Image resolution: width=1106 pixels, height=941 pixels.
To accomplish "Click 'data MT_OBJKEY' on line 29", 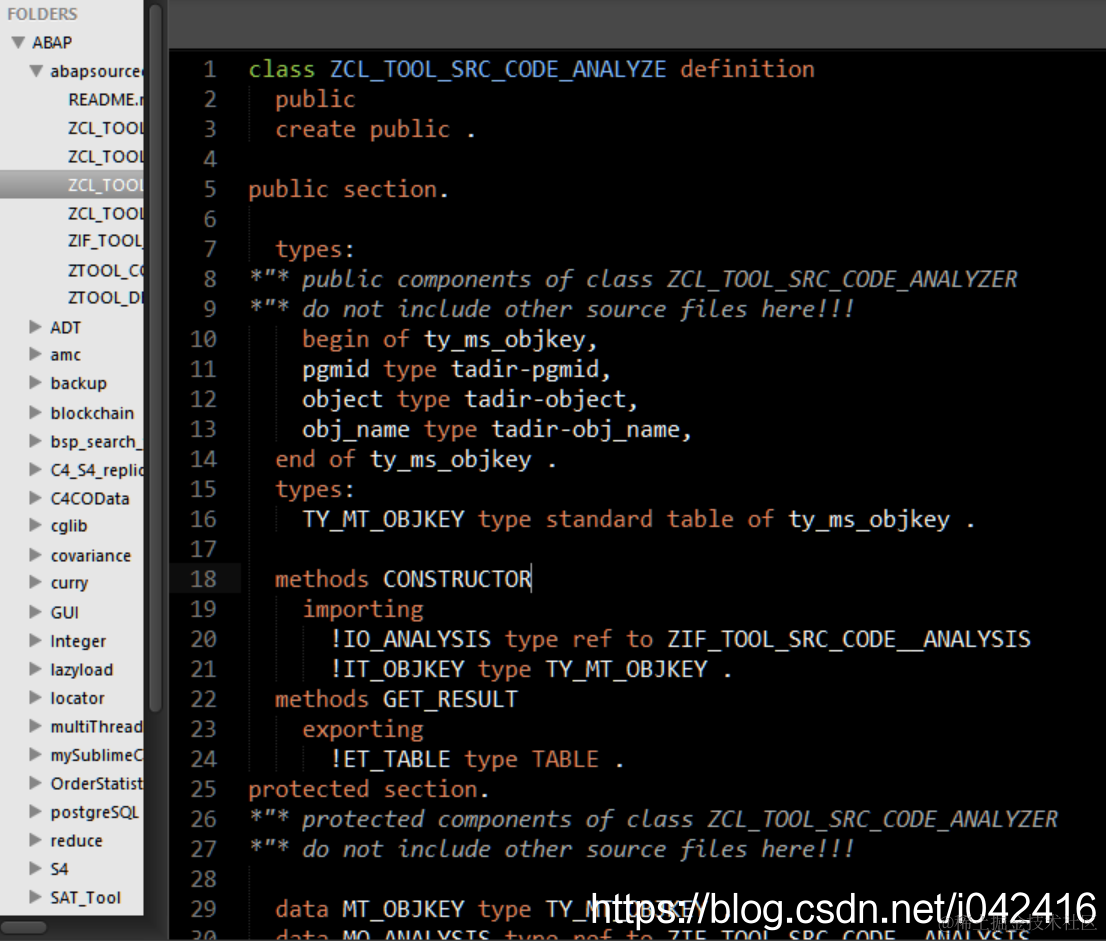I will [x=370, y=909].
